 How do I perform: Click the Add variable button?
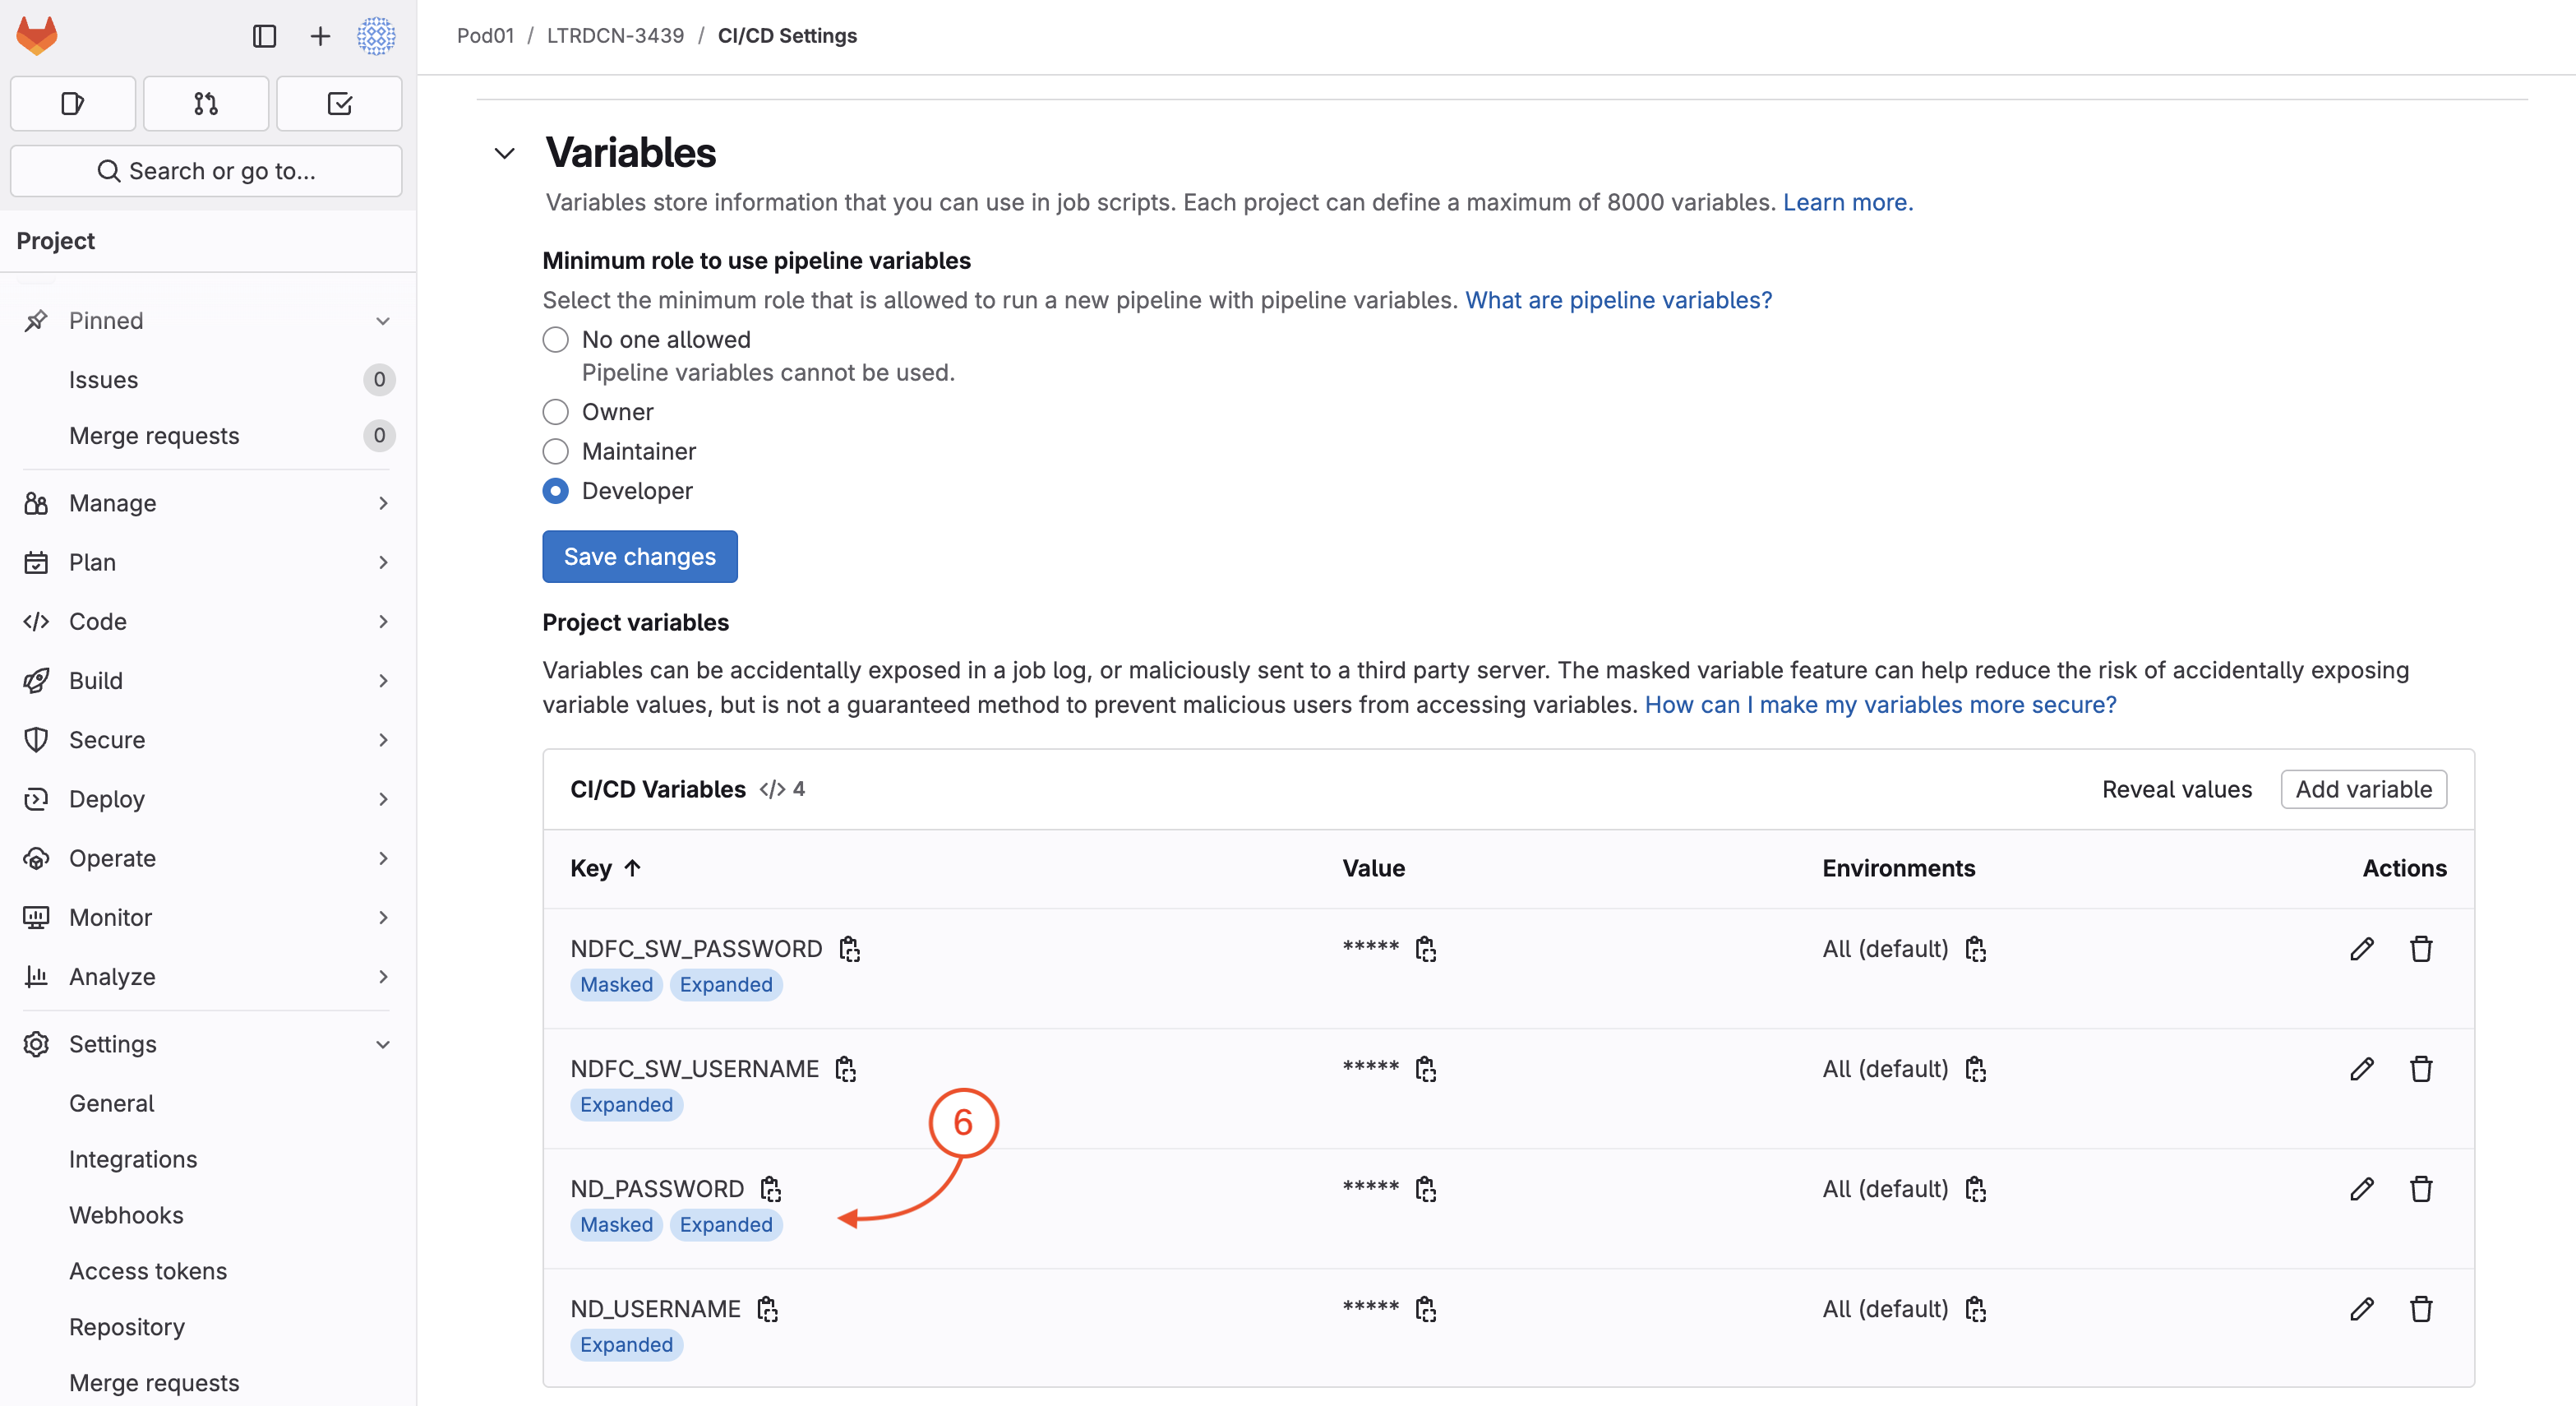point(2363,788)
